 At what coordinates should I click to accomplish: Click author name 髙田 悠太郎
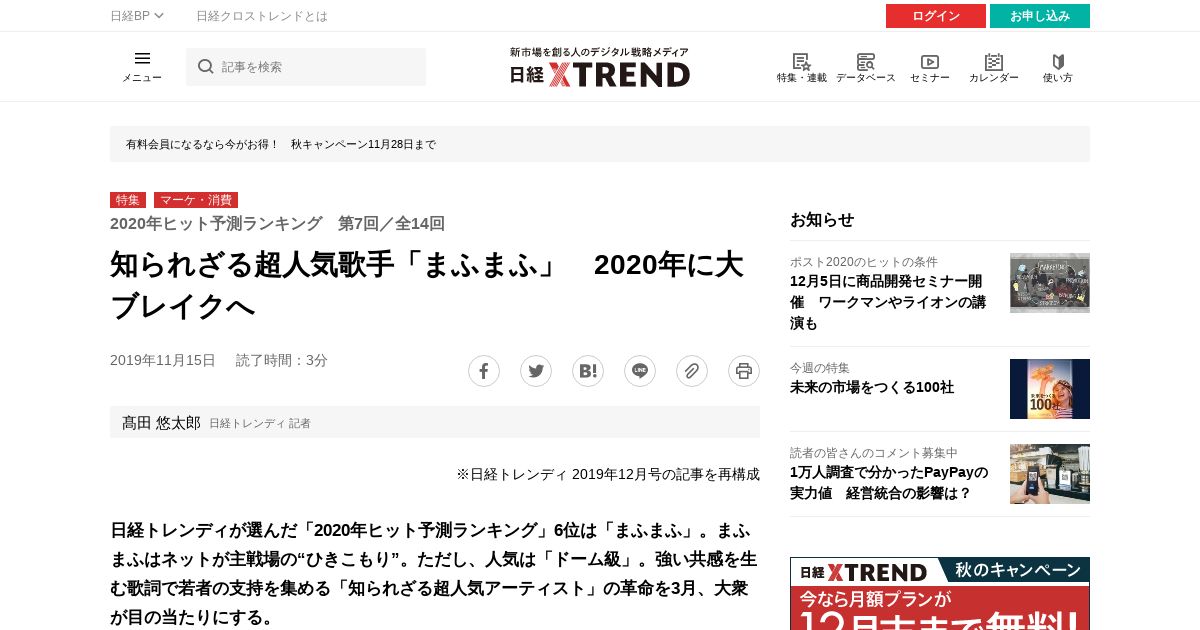click(x=161, y=423)
